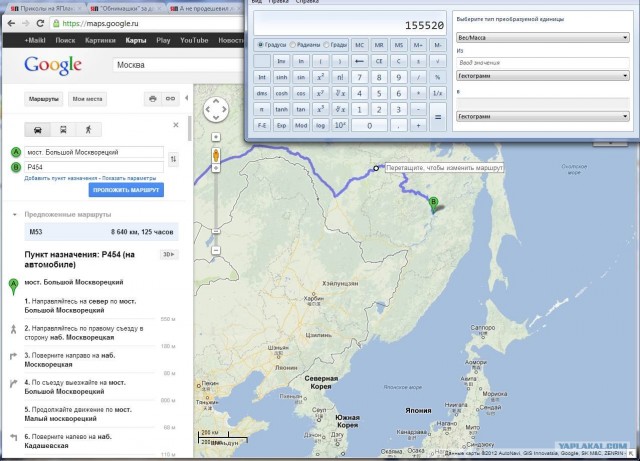Click the Street View pegman icon
This screenshot has height=461, width=640.
point(216,156)
